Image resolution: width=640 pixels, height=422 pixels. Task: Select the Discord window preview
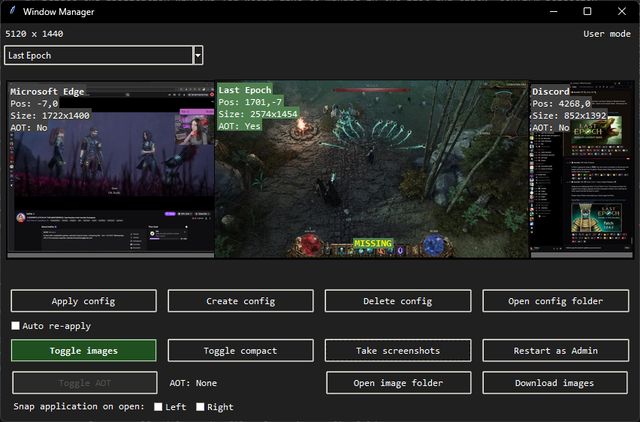click(x=582, y=169)
